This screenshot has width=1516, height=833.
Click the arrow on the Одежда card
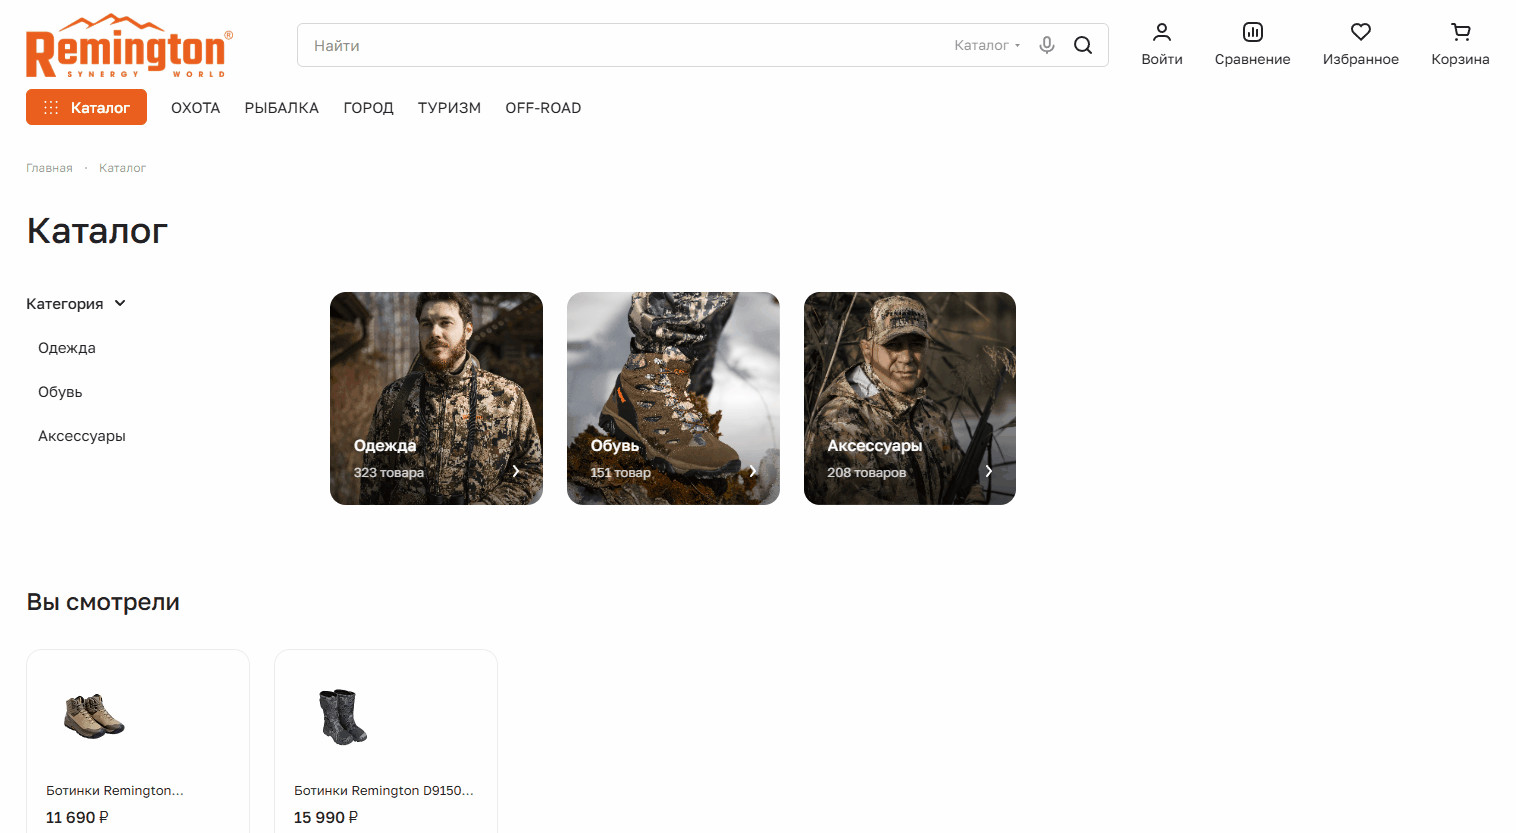516,471
